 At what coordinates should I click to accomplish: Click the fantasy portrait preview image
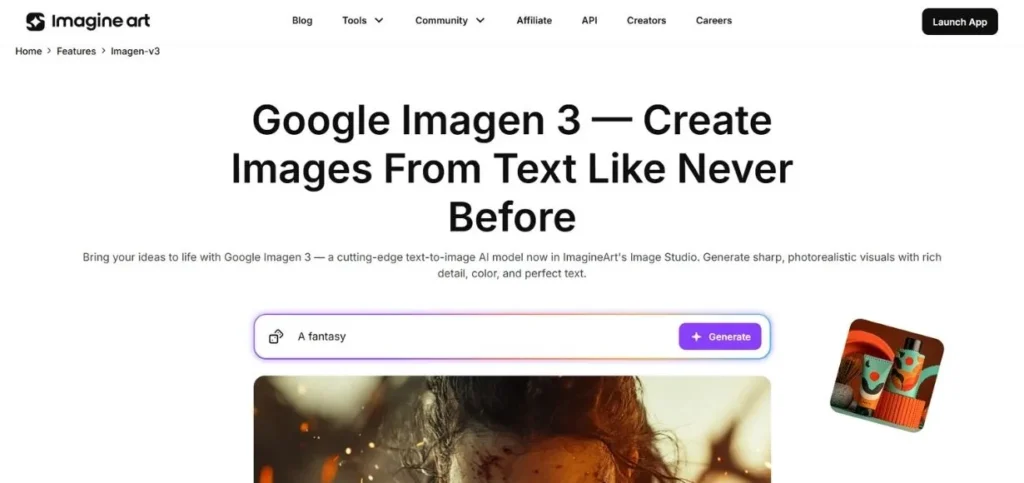pos(512,429)
